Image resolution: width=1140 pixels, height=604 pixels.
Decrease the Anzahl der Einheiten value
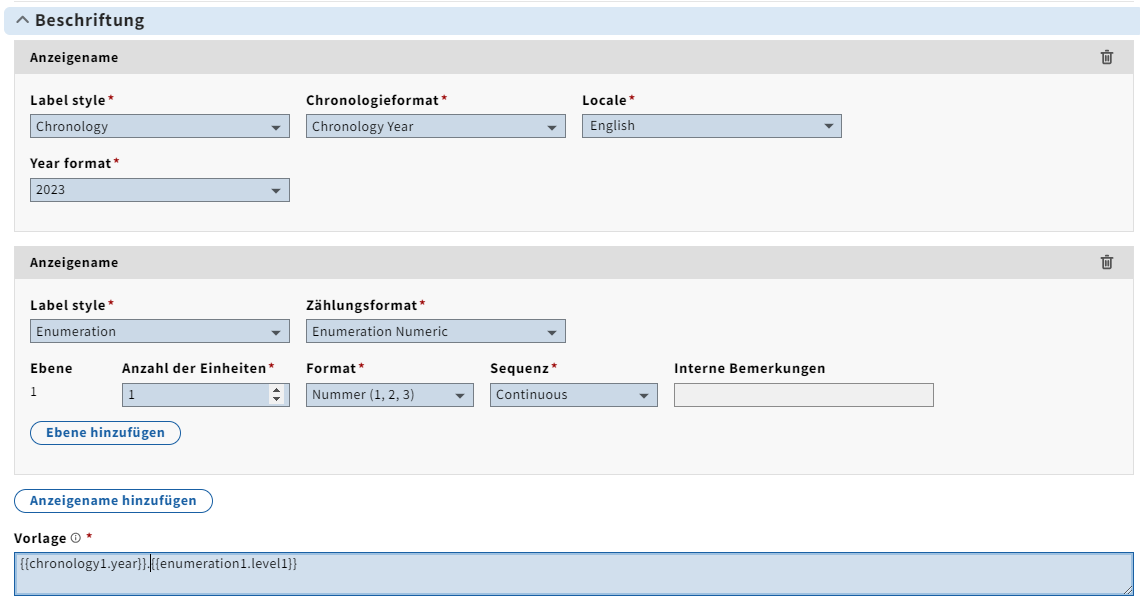click(277, 400)
